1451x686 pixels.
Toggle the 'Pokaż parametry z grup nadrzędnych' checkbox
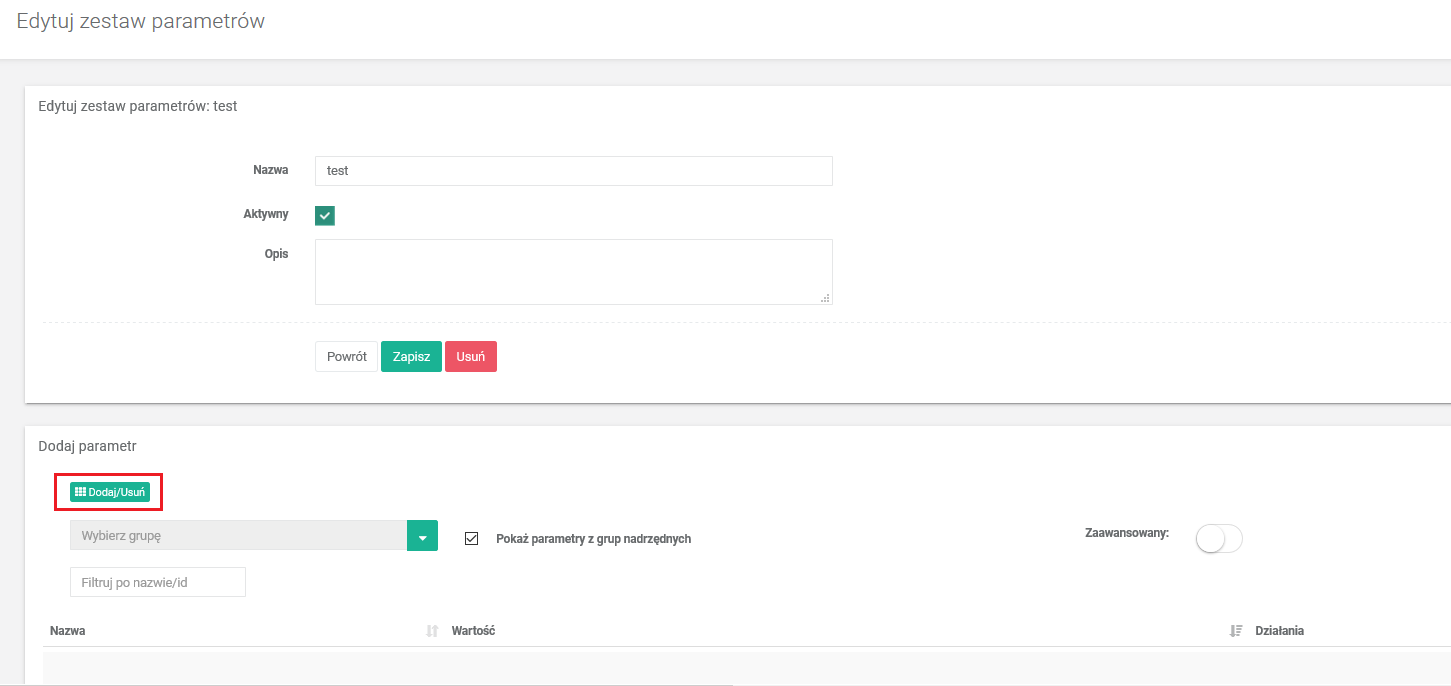tap(472, 538)
